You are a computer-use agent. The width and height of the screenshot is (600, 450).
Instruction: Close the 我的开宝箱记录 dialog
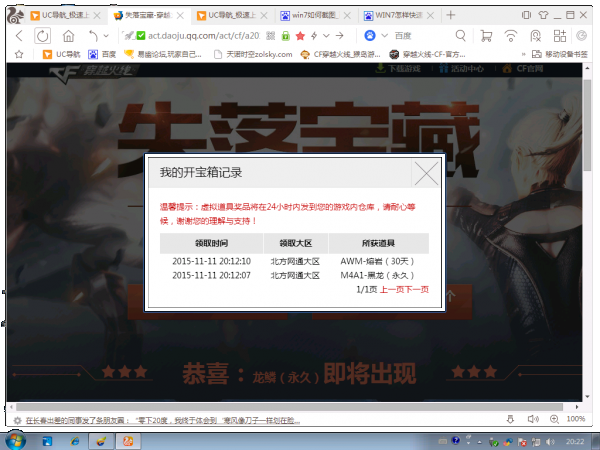pos(426,173)
